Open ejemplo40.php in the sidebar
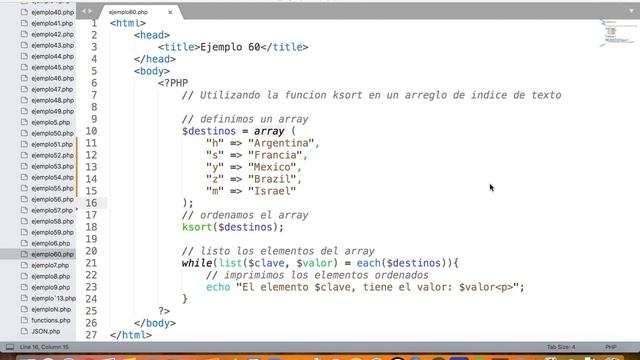The image size is (640, 360). point(52,13)
